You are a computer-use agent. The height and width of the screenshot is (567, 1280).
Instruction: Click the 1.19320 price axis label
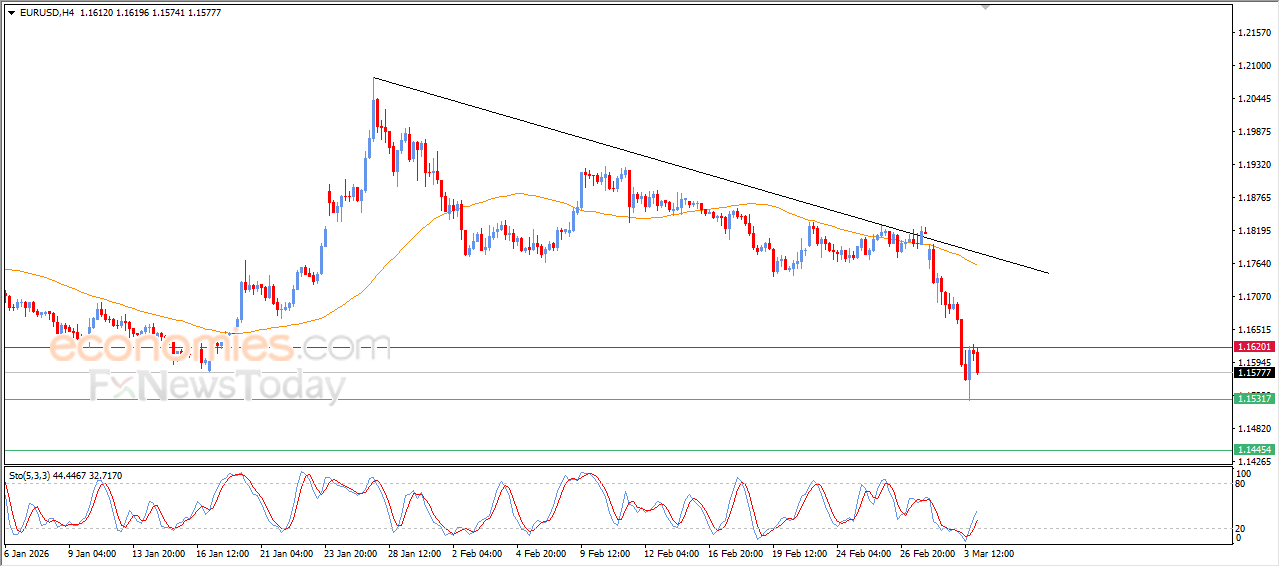[x=1254, y=165]
